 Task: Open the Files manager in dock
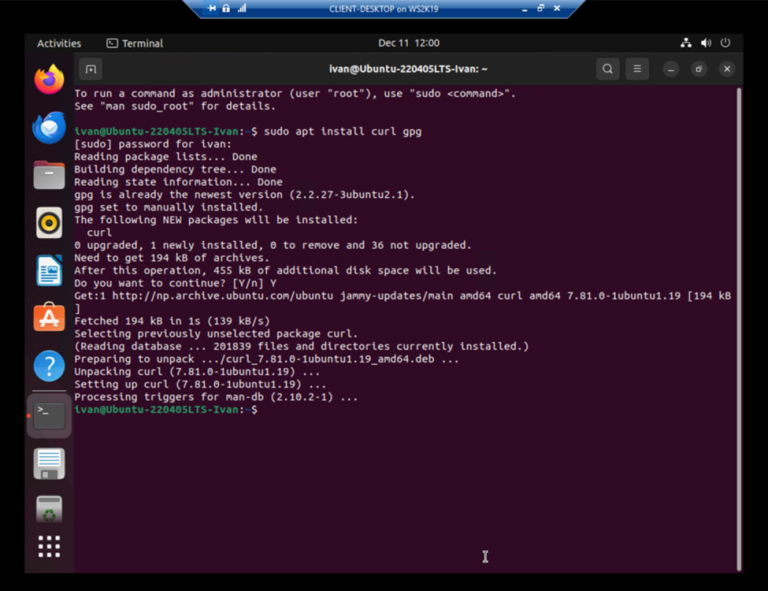click(49, 175)
